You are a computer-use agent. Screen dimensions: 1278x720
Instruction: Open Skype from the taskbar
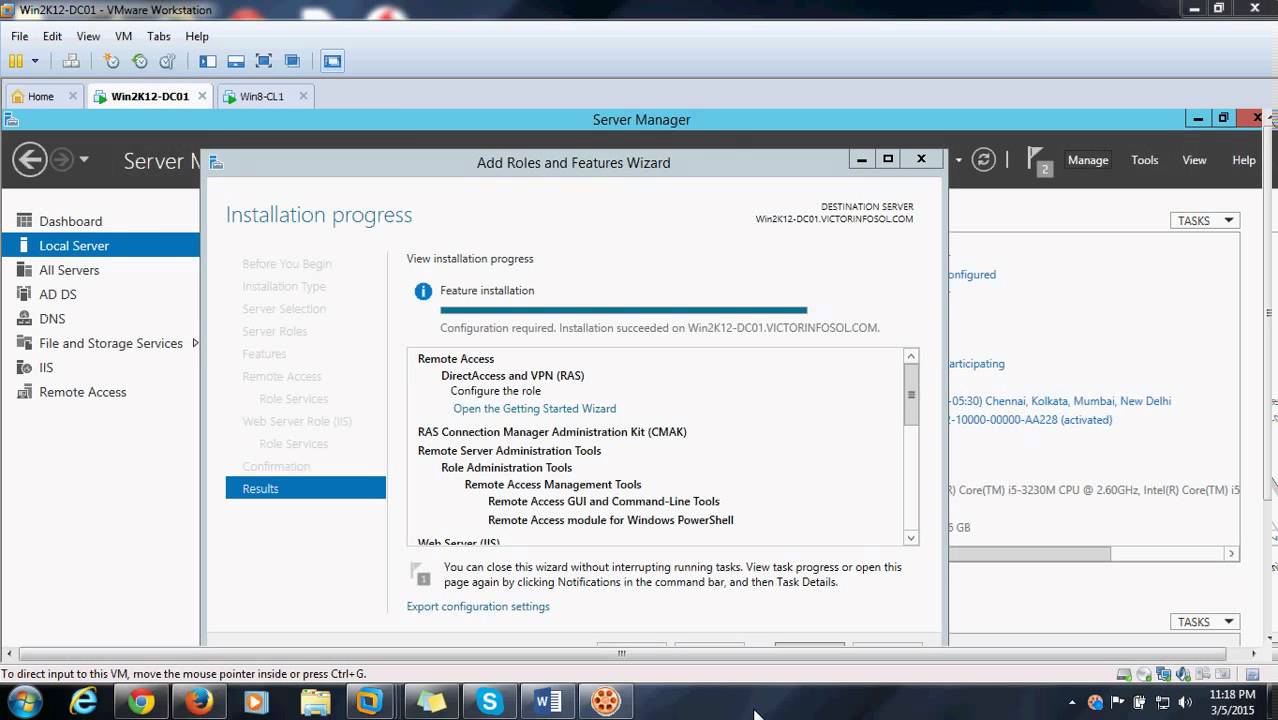click(489, 702)
